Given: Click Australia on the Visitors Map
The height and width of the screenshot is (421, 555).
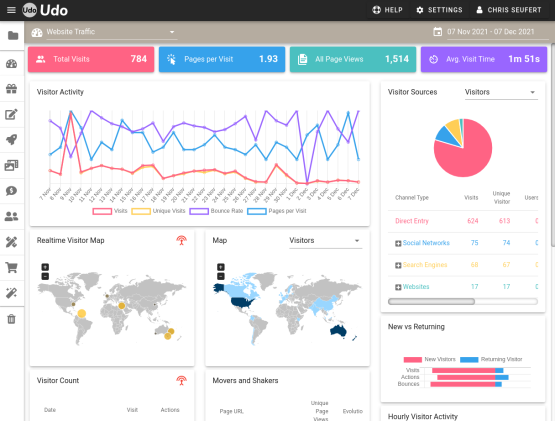Looking at the screenshot, I should [338, 331].
